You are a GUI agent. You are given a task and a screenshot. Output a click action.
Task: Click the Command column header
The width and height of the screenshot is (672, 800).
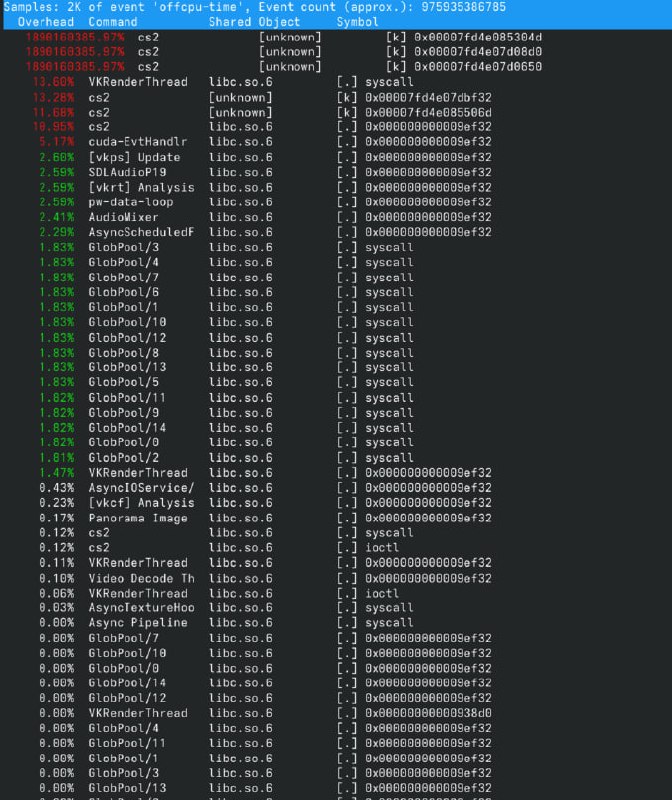click(113, 22)
